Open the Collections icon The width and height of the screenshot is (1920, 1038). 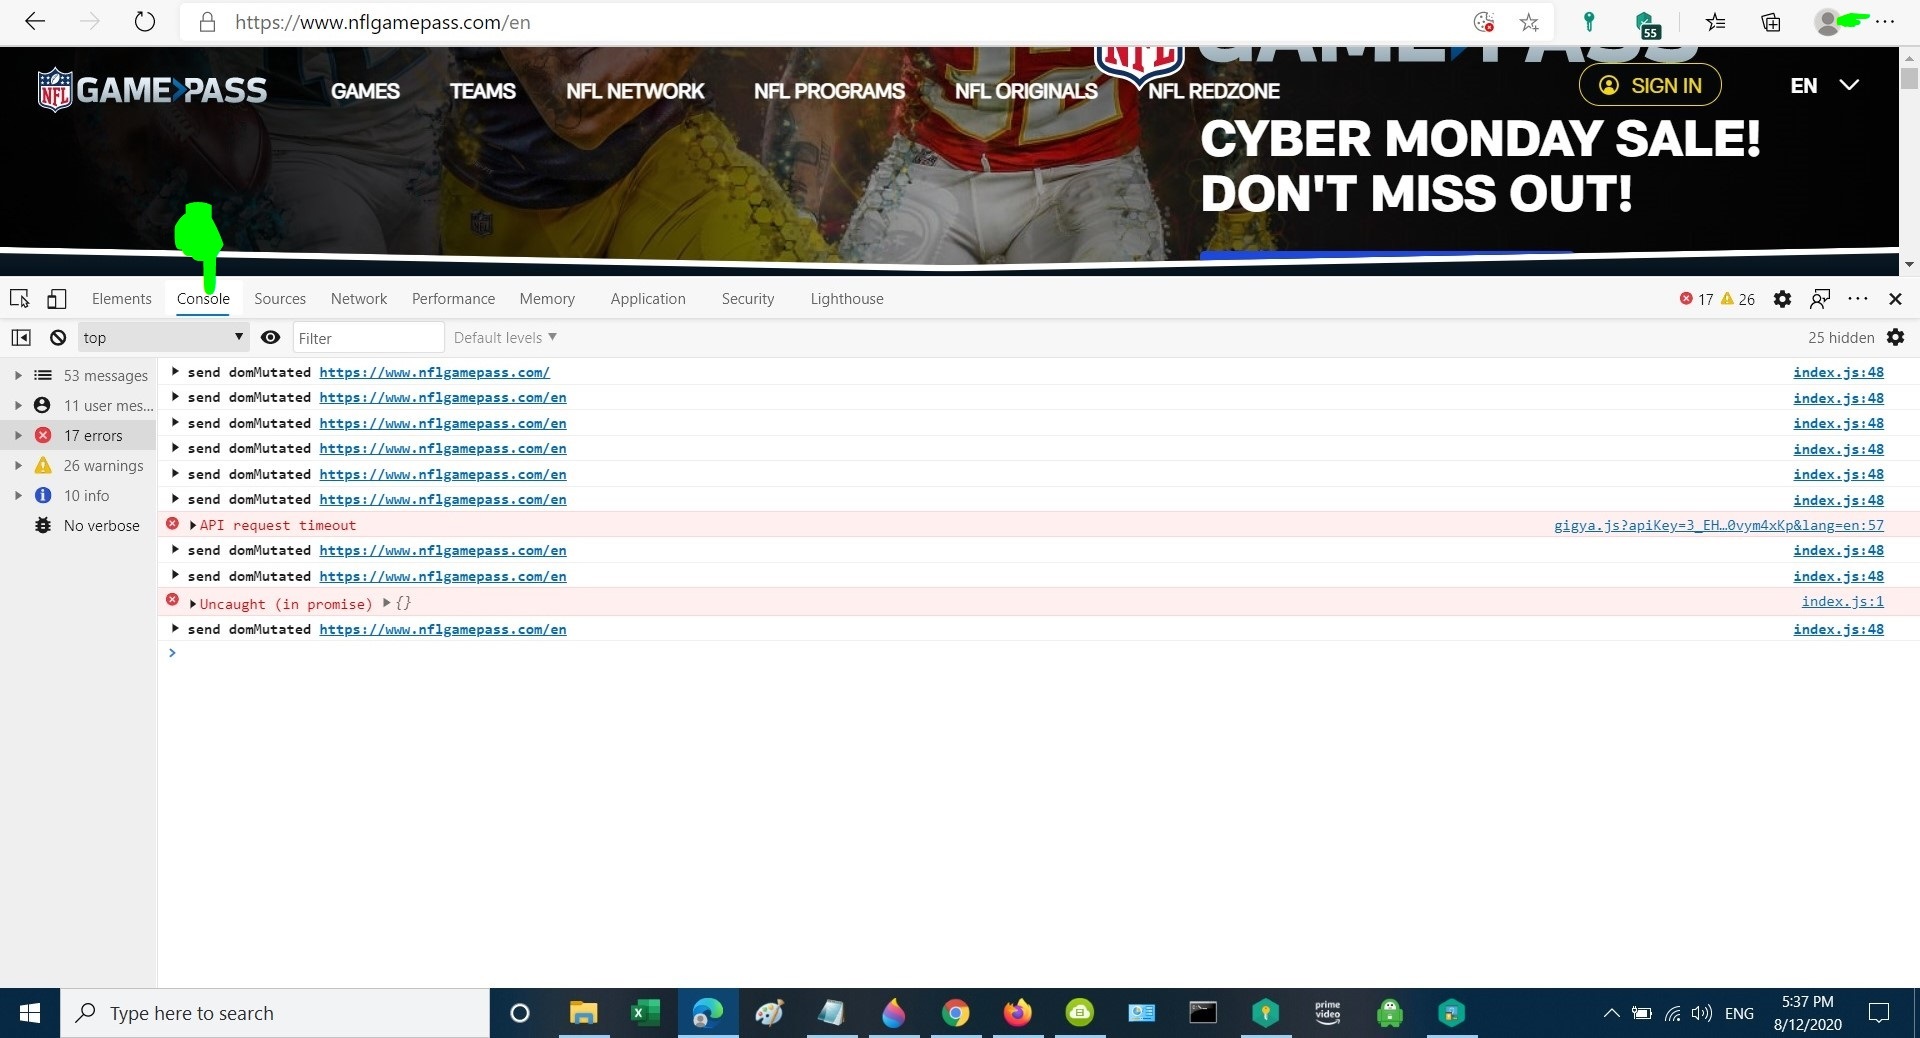point(1771,22)
